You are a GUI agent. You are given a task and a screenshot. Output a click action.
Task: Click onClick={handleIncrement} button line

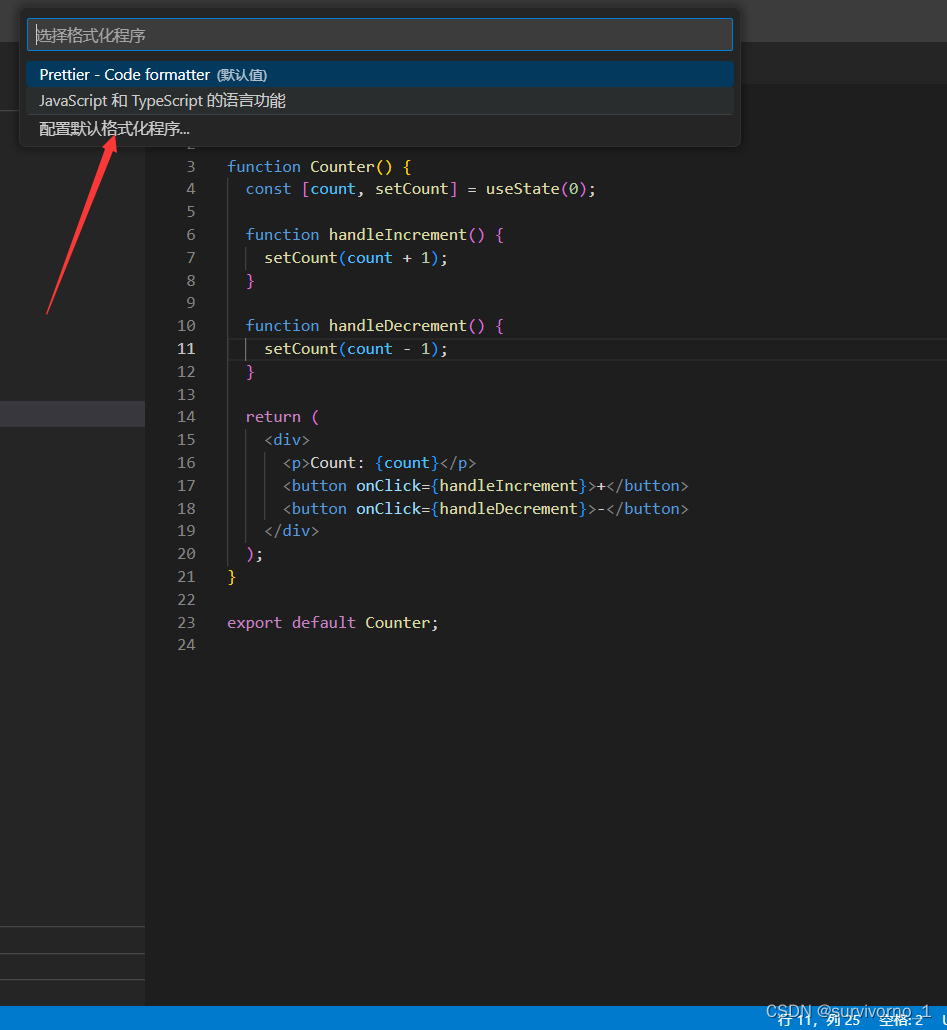pos(485,485)
